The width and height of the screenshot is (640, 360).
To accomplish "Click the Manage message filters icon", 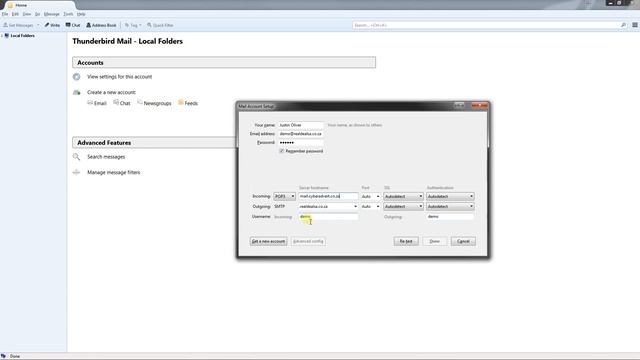I will [76, 173].
